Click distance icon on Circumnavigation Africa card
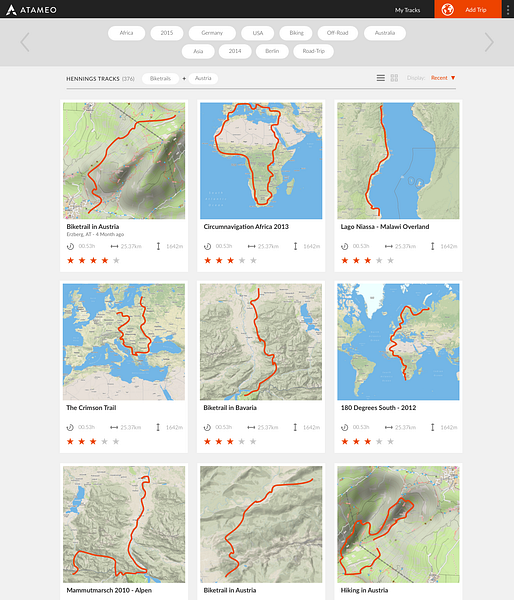Viewport: 514px width, 600px height. click(251, 246)
